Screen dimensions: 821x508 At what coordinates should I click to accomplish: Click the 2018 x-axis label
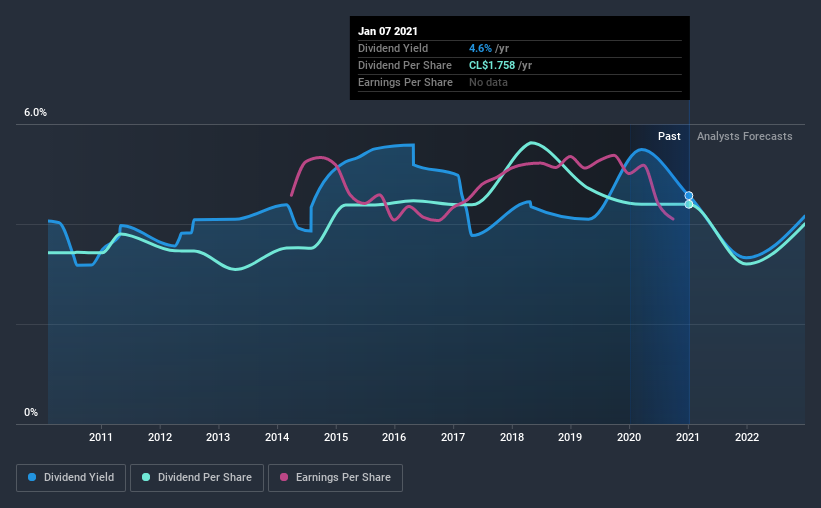[512, 437]
